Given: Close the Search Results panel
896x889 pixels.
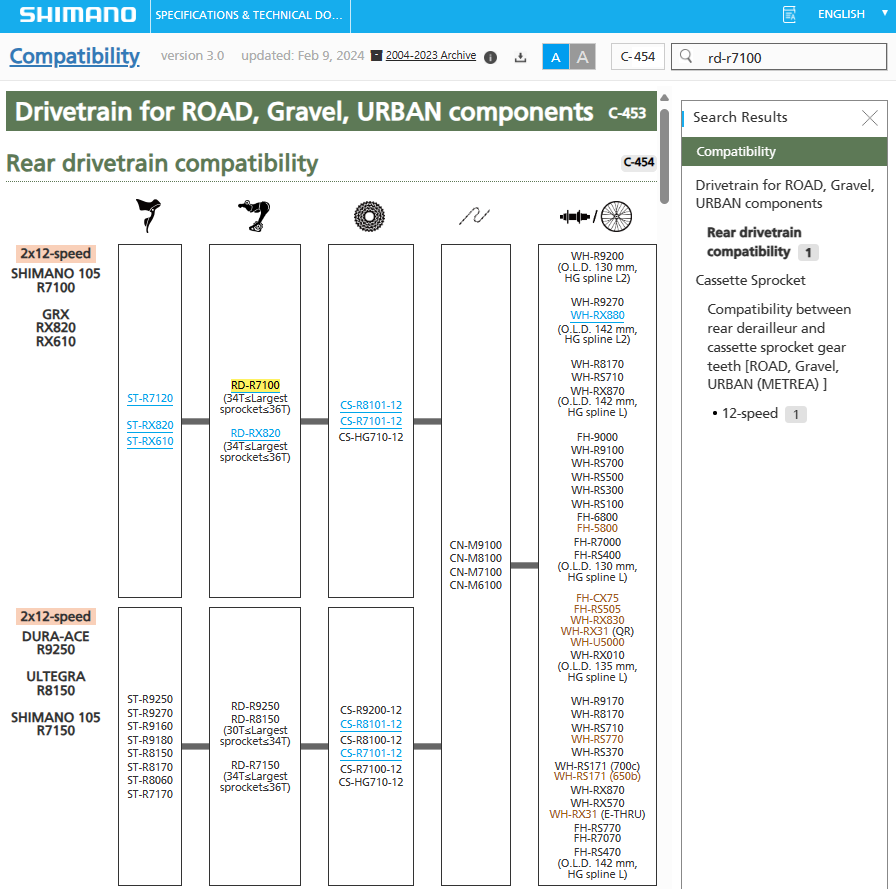Looking at the screenshot, I should (870, 118).
